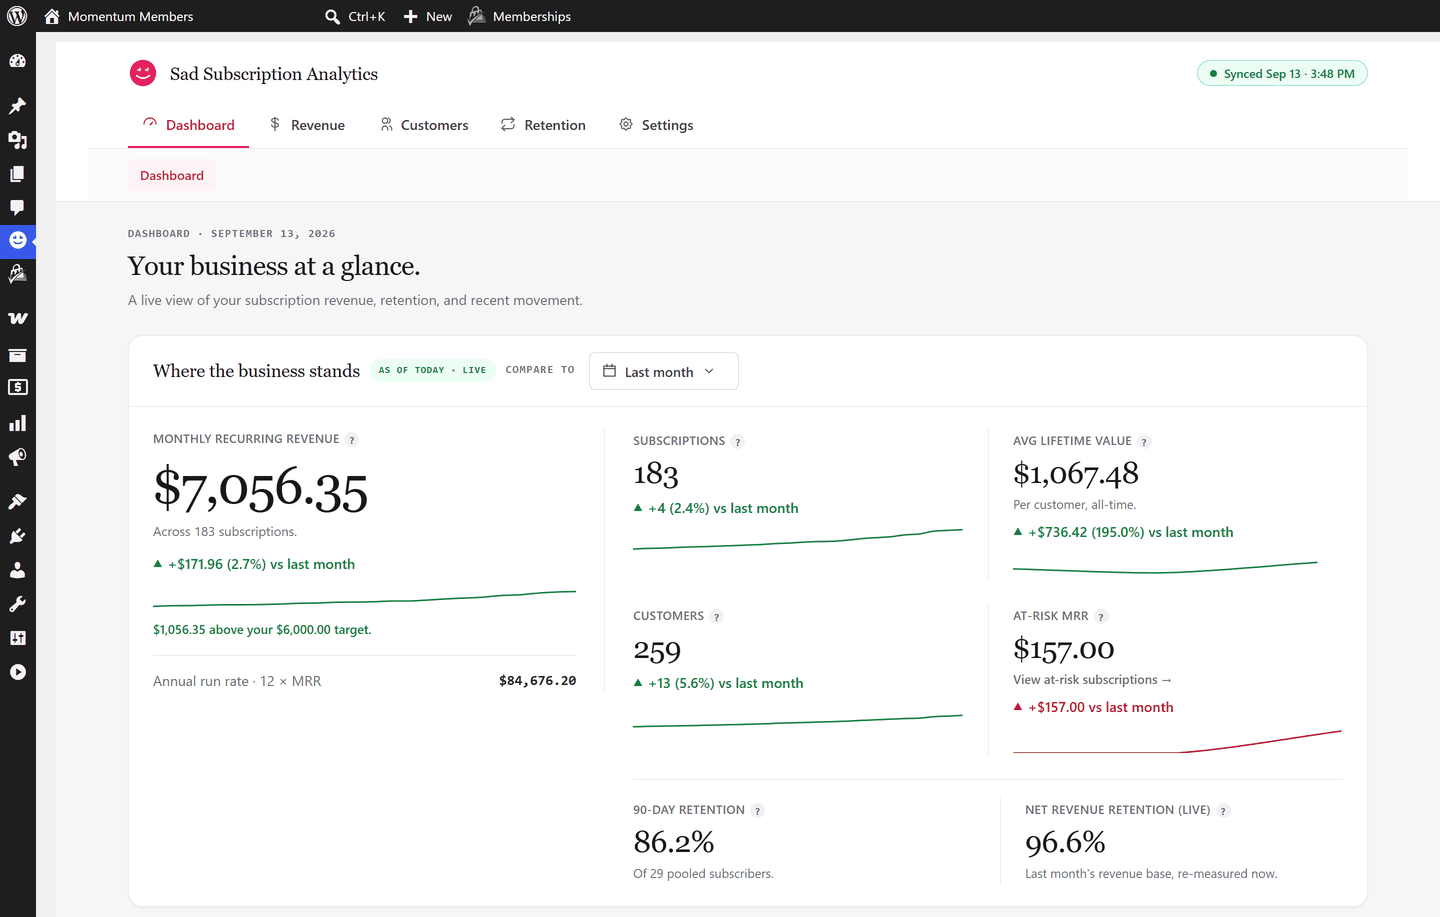Click '$1,056.35 above your $6,000.00 target'
Image resolution: width=1440 pixels, height=917 pixels.
[262, 630]
